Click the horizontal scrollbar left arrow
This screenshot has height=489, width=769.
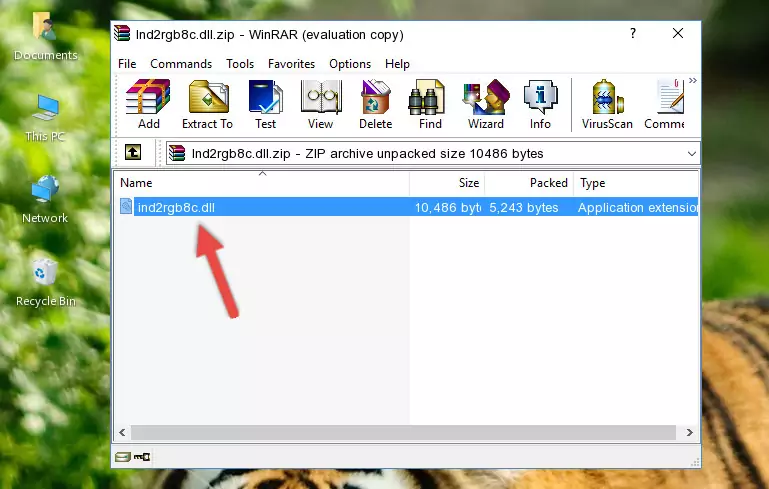tap(123, 432)
